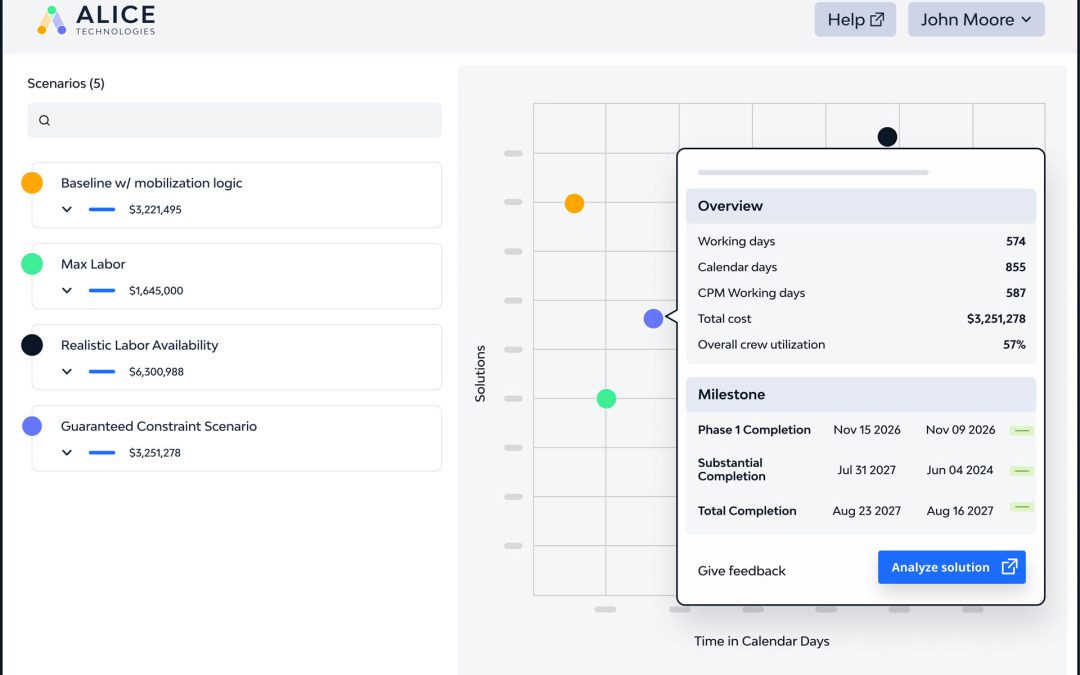
Task: Select the Realistic Labor Availability scenario
Action: point(236,357)
